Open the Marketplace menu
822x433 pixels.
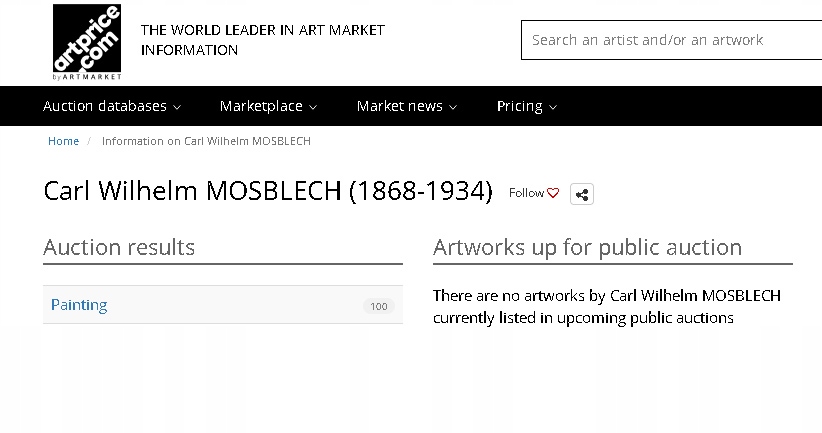coord(261,106)
